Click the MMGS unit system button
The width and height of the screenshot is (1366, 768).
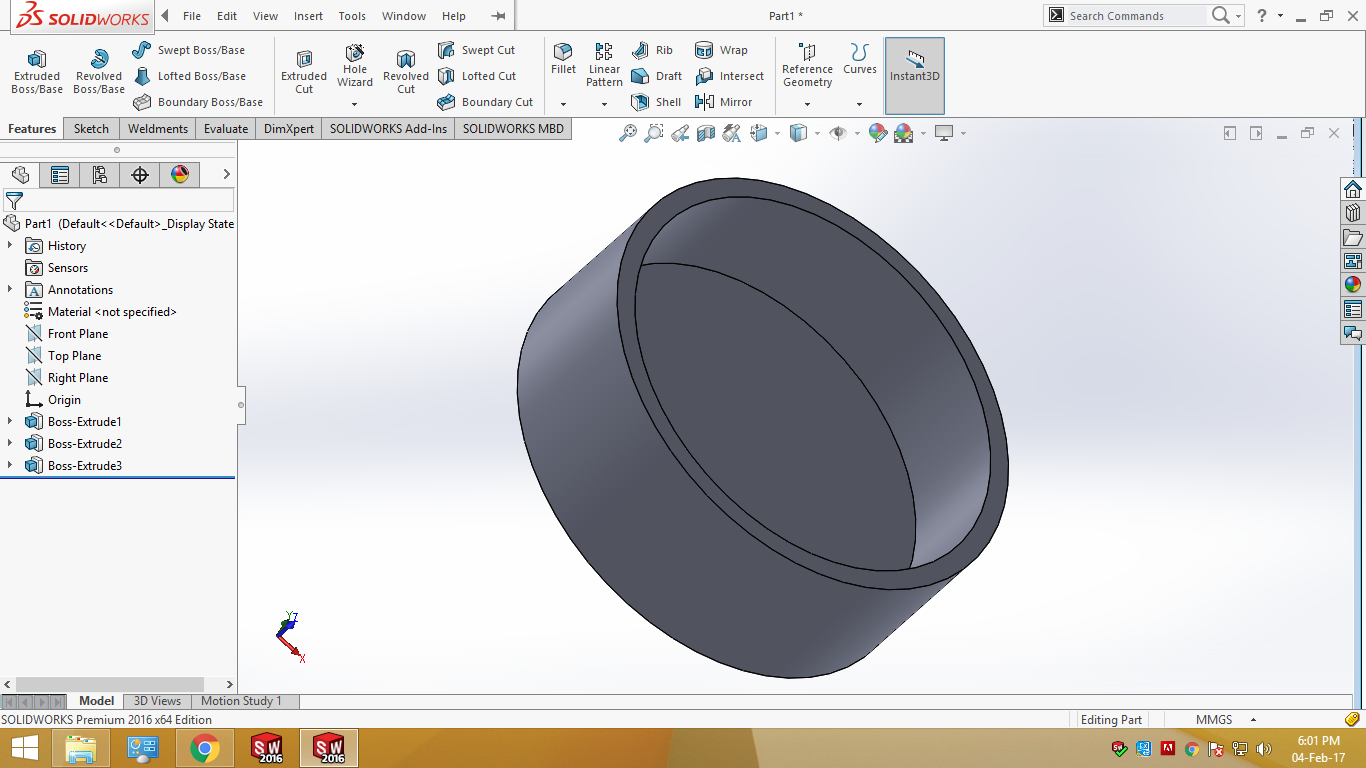[1214, 720]
